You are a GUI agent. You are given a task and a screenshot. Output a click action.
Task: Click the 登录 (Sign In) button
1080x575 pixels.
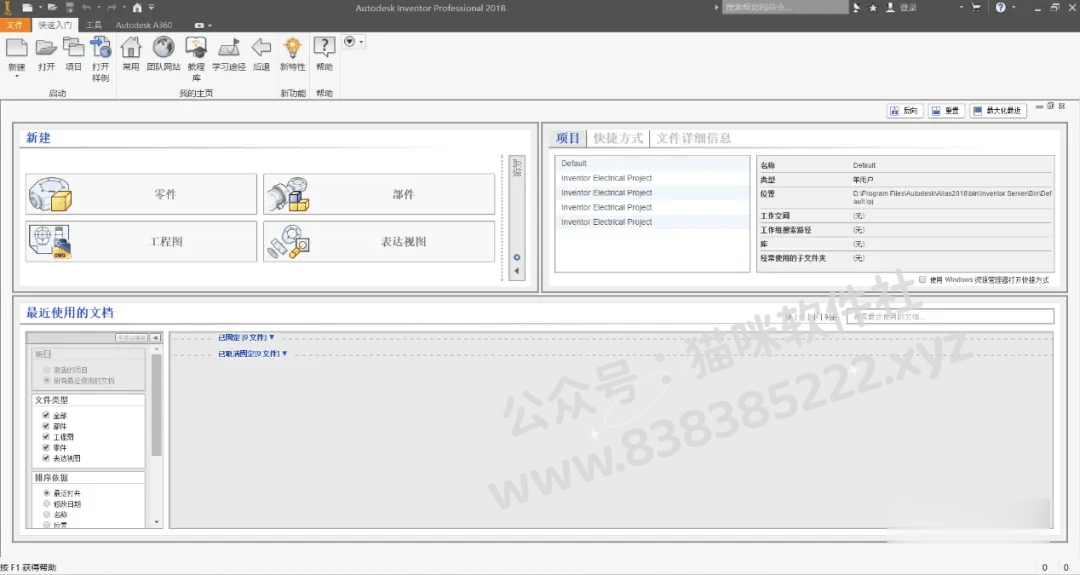[901, 8]
